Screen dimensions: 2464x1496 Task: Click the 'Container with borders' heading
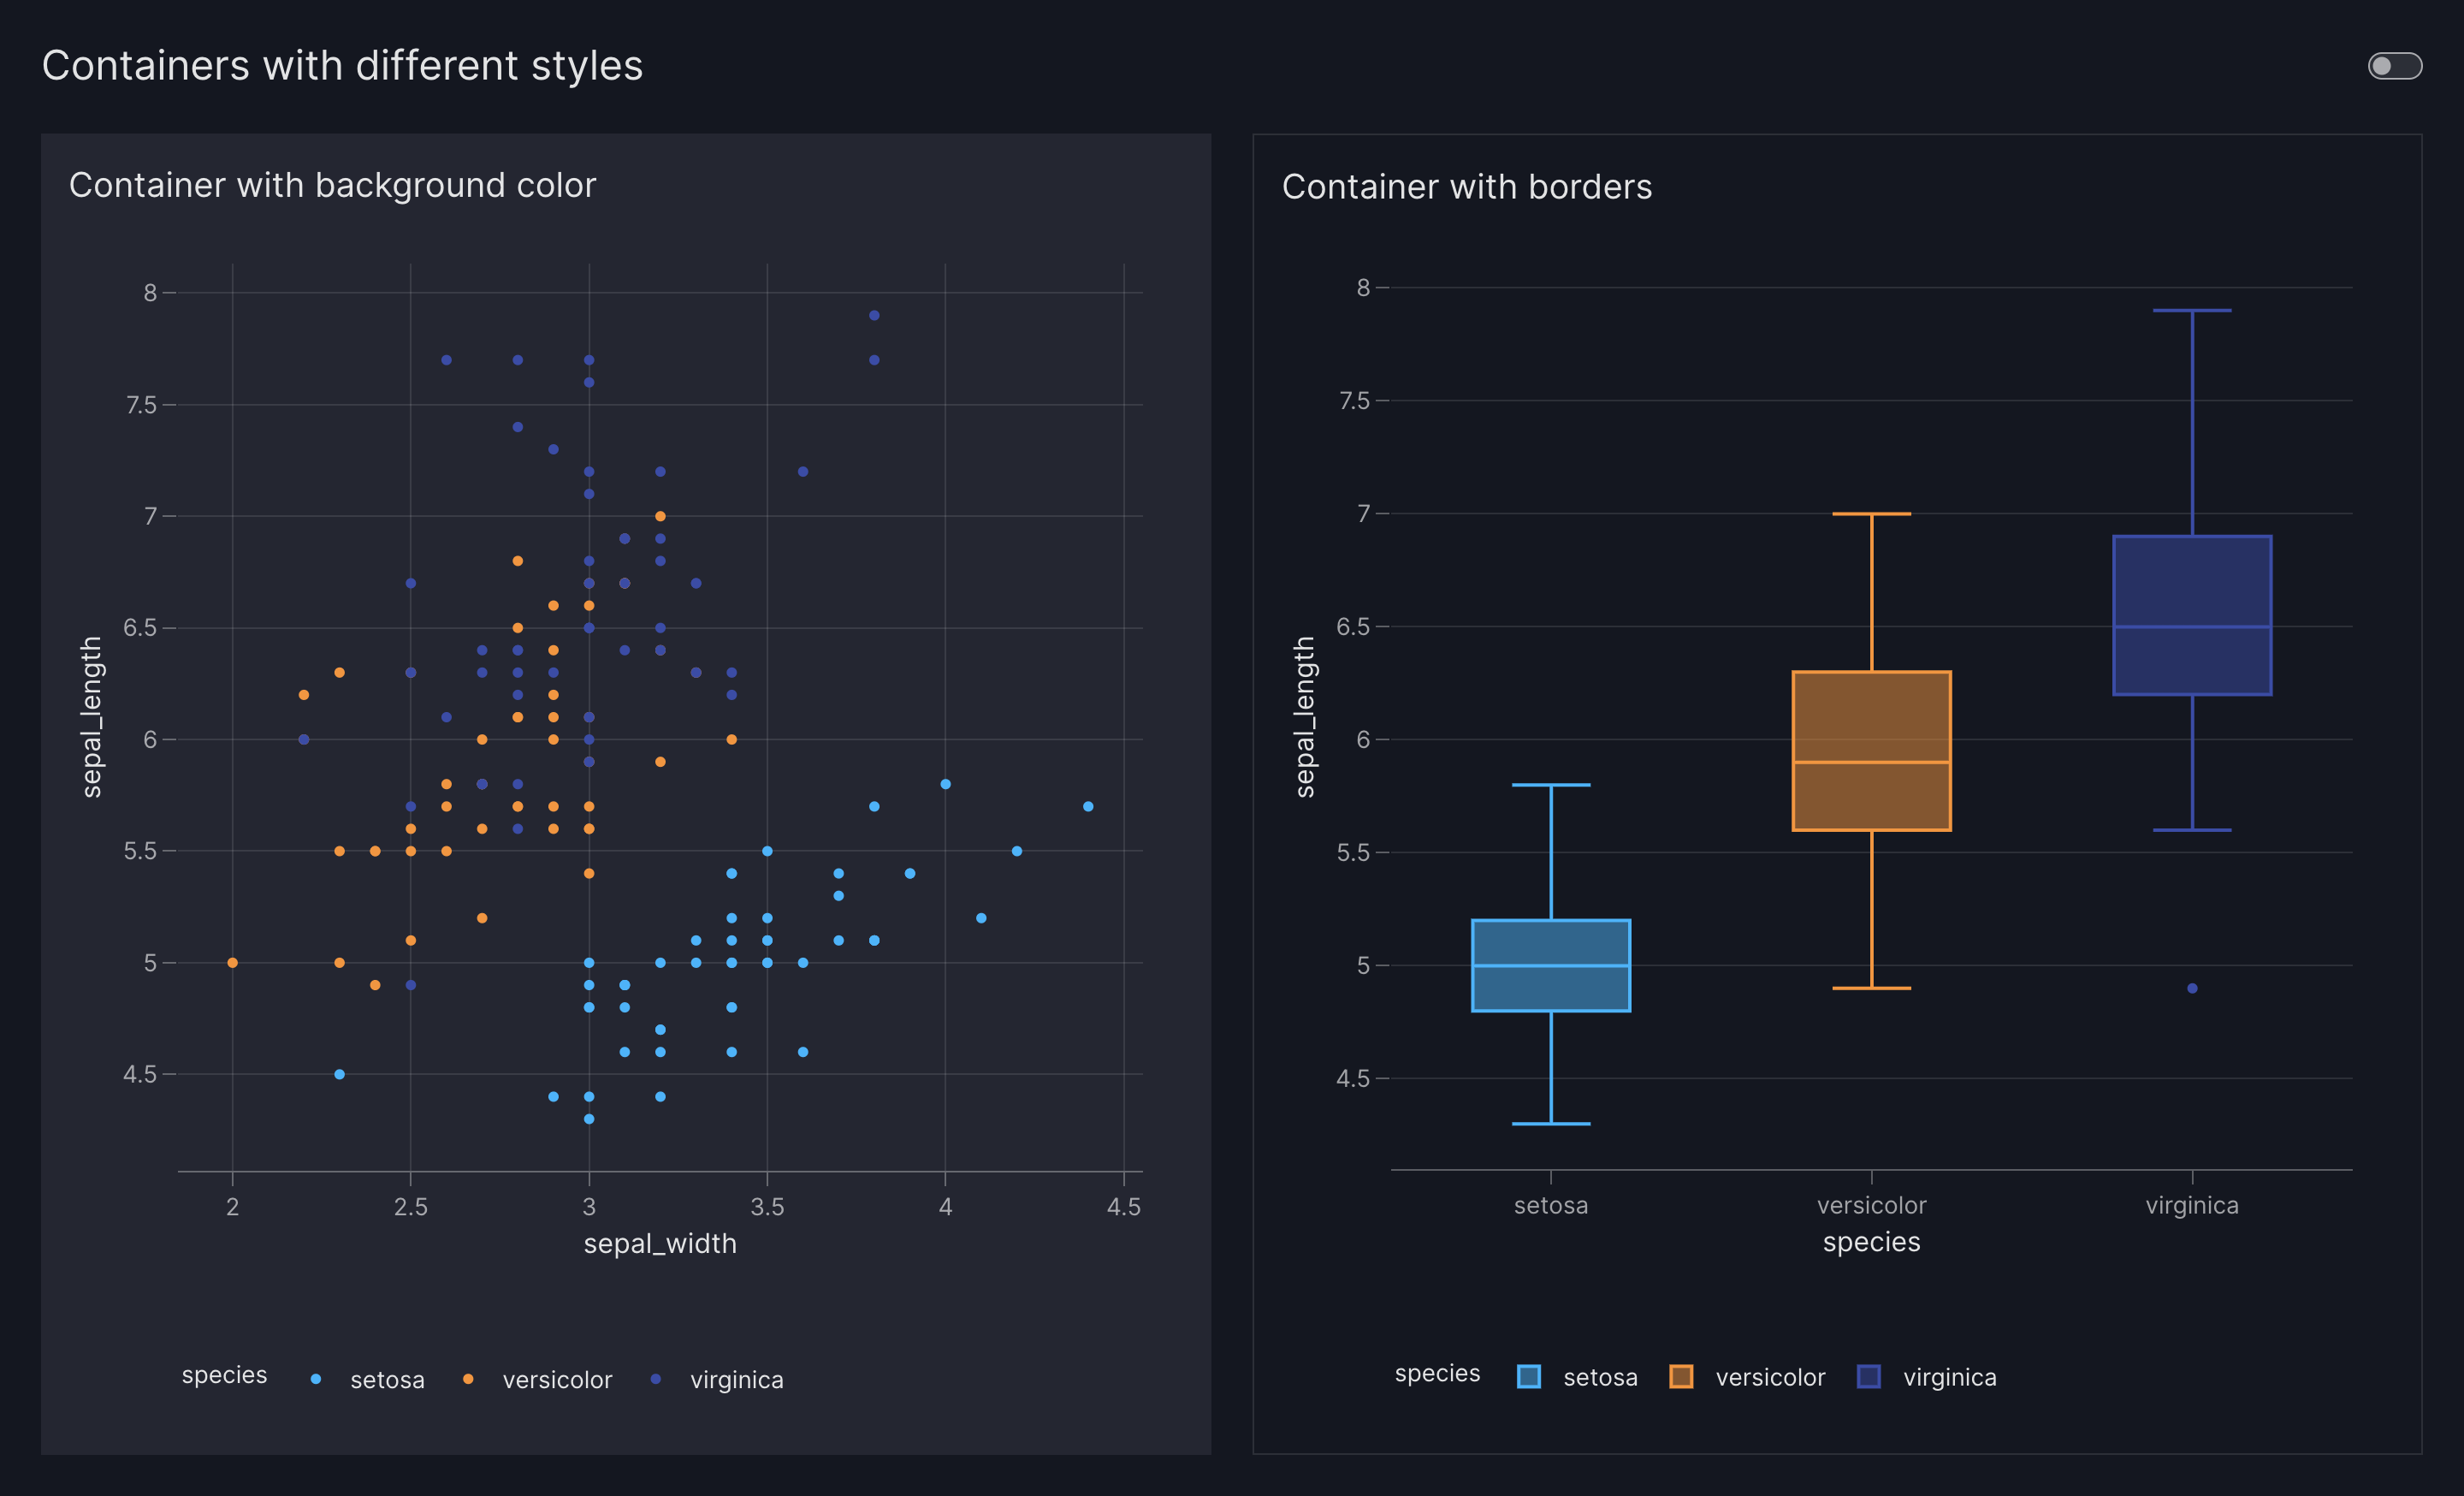[1466, 187]
